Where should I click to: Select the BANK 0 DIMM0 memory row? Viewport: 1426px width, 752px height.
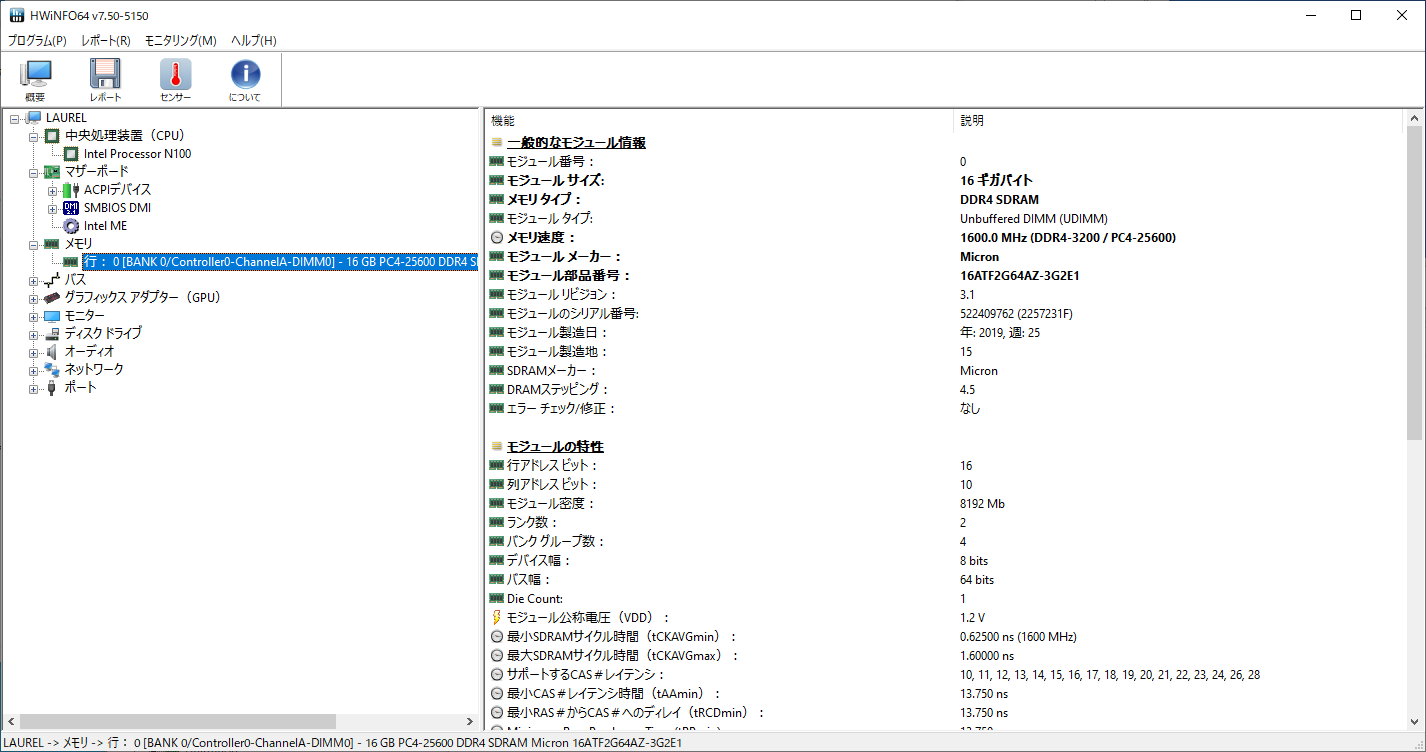point(279,262)
